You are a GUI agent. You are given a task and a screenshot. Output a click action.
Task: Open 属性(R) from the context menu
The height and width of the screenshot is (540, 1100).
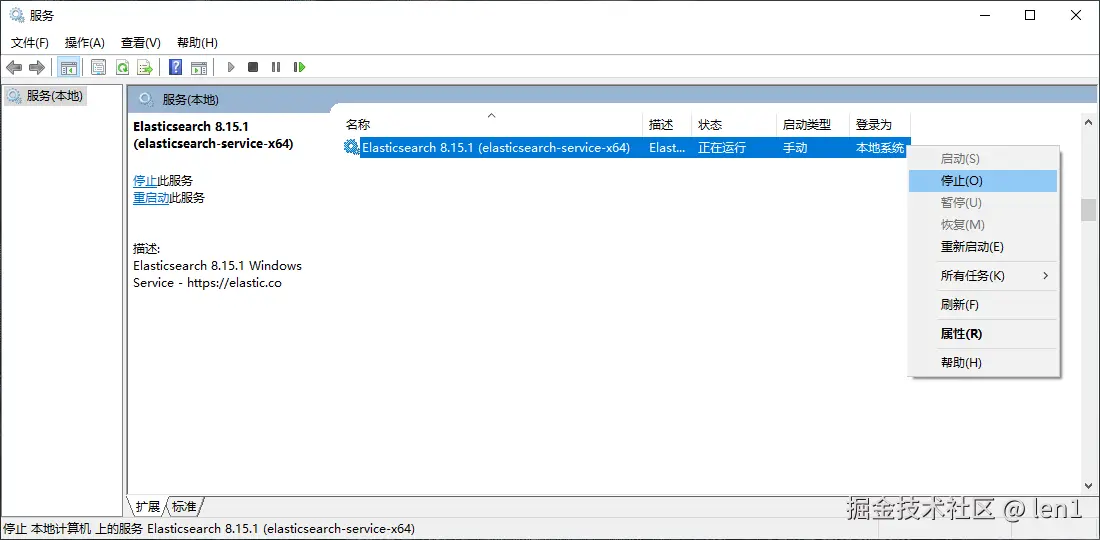click(x=983, y=334)
